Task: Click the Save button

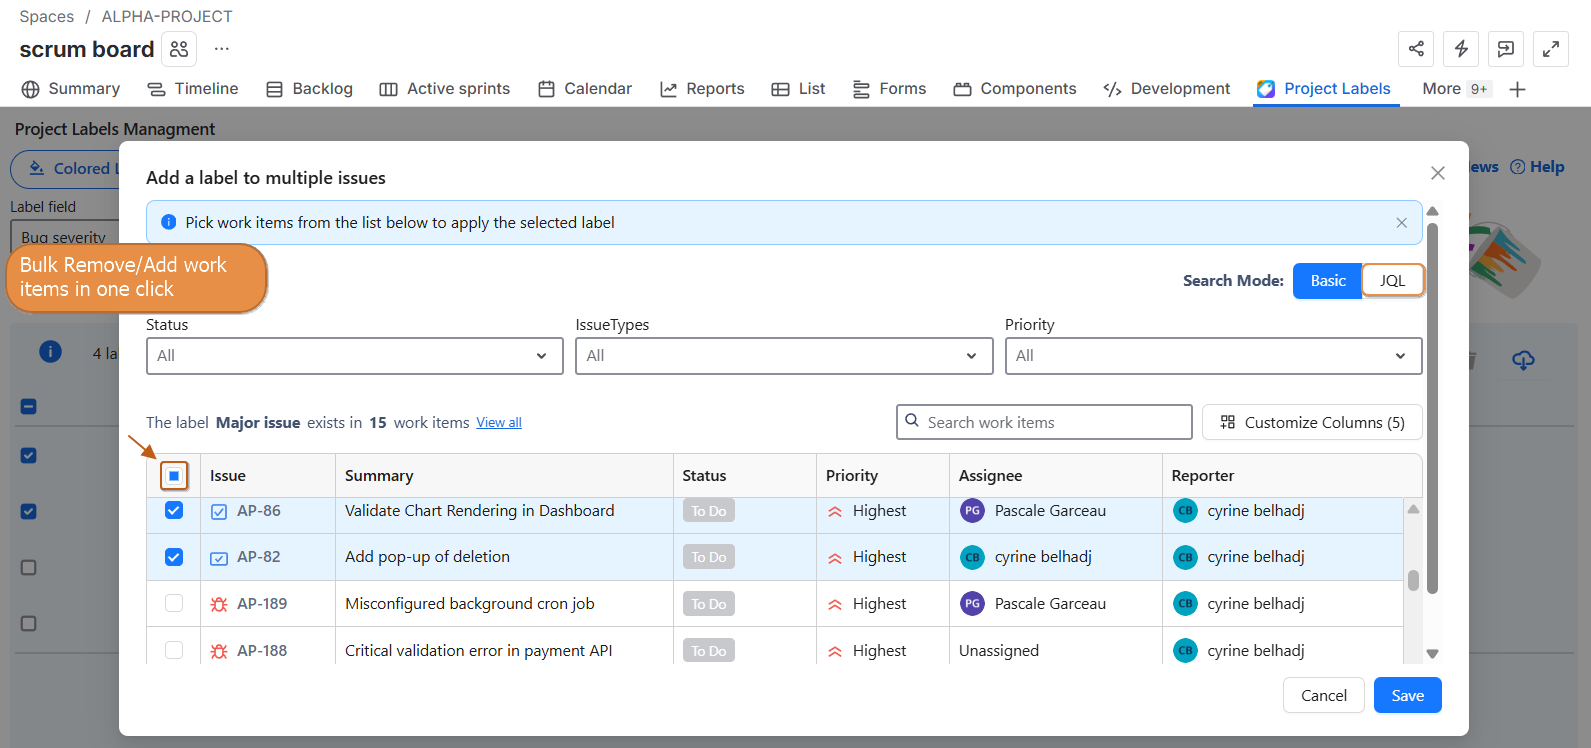Action: pyautogui.click(x=1407, y=696)
